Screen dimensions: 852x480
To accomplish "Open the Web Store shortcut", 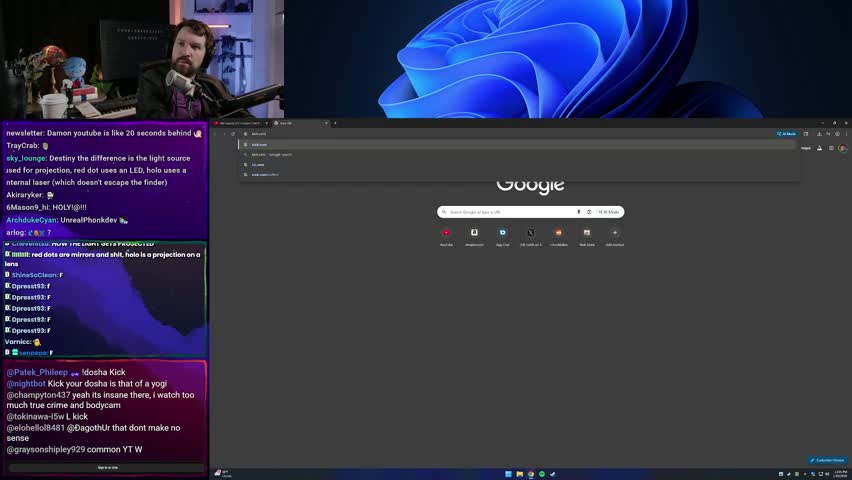I will point(586,233).
